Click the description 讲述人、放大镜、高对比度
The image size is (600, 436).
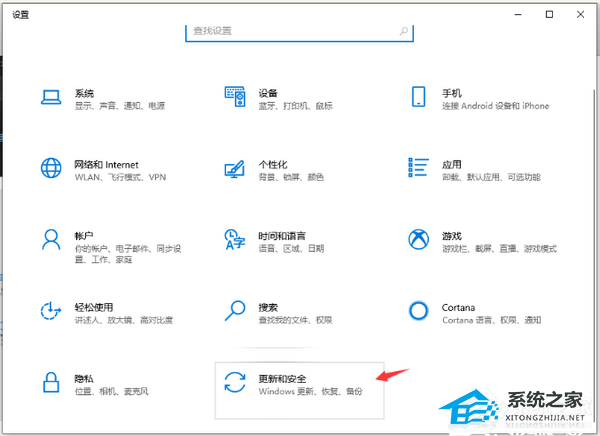coord(124,320)
